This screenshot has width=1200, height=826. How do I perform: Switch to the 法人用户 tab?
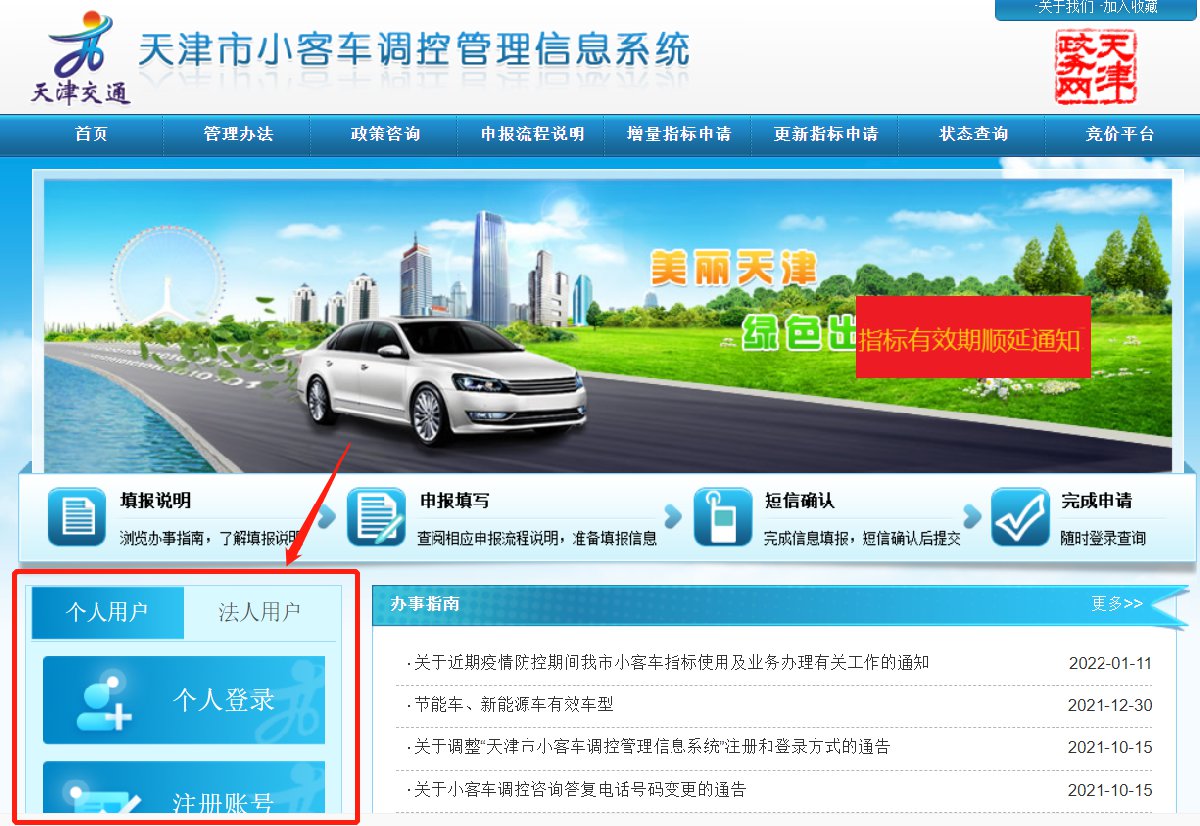260,612
